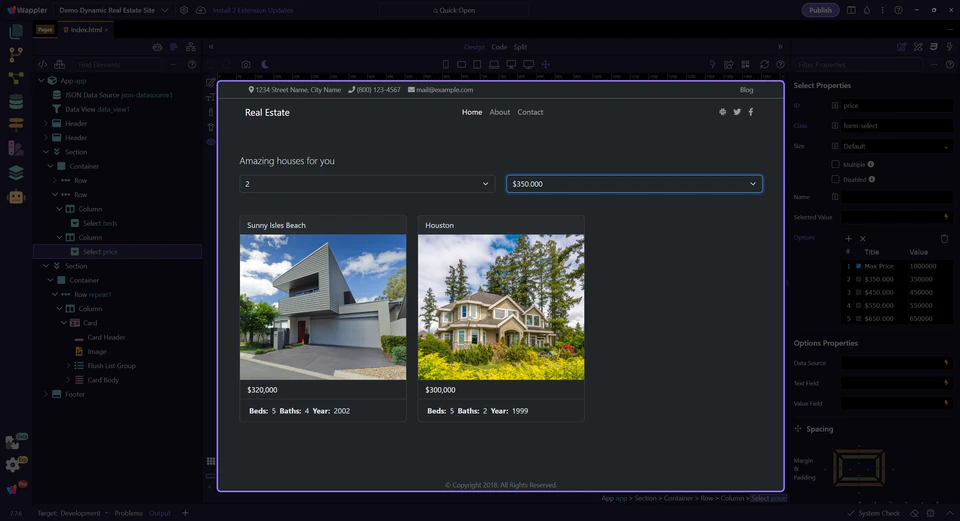Open the $350.000 price dropdown
960x521 pixels.
(634, 184)
